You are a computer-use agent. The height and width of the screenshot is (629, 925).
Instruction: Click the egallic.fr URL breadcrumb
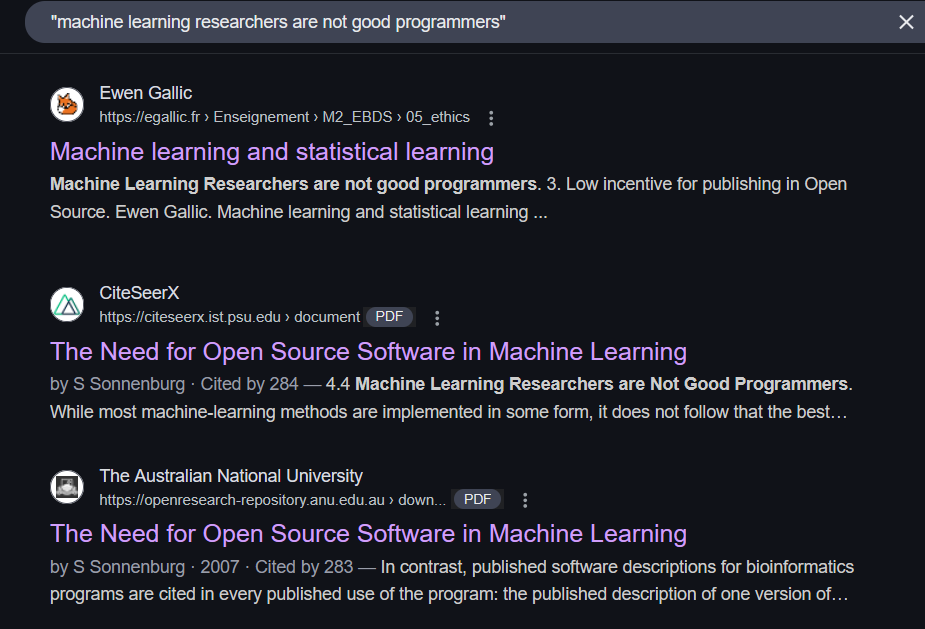[x=284, y=117]
